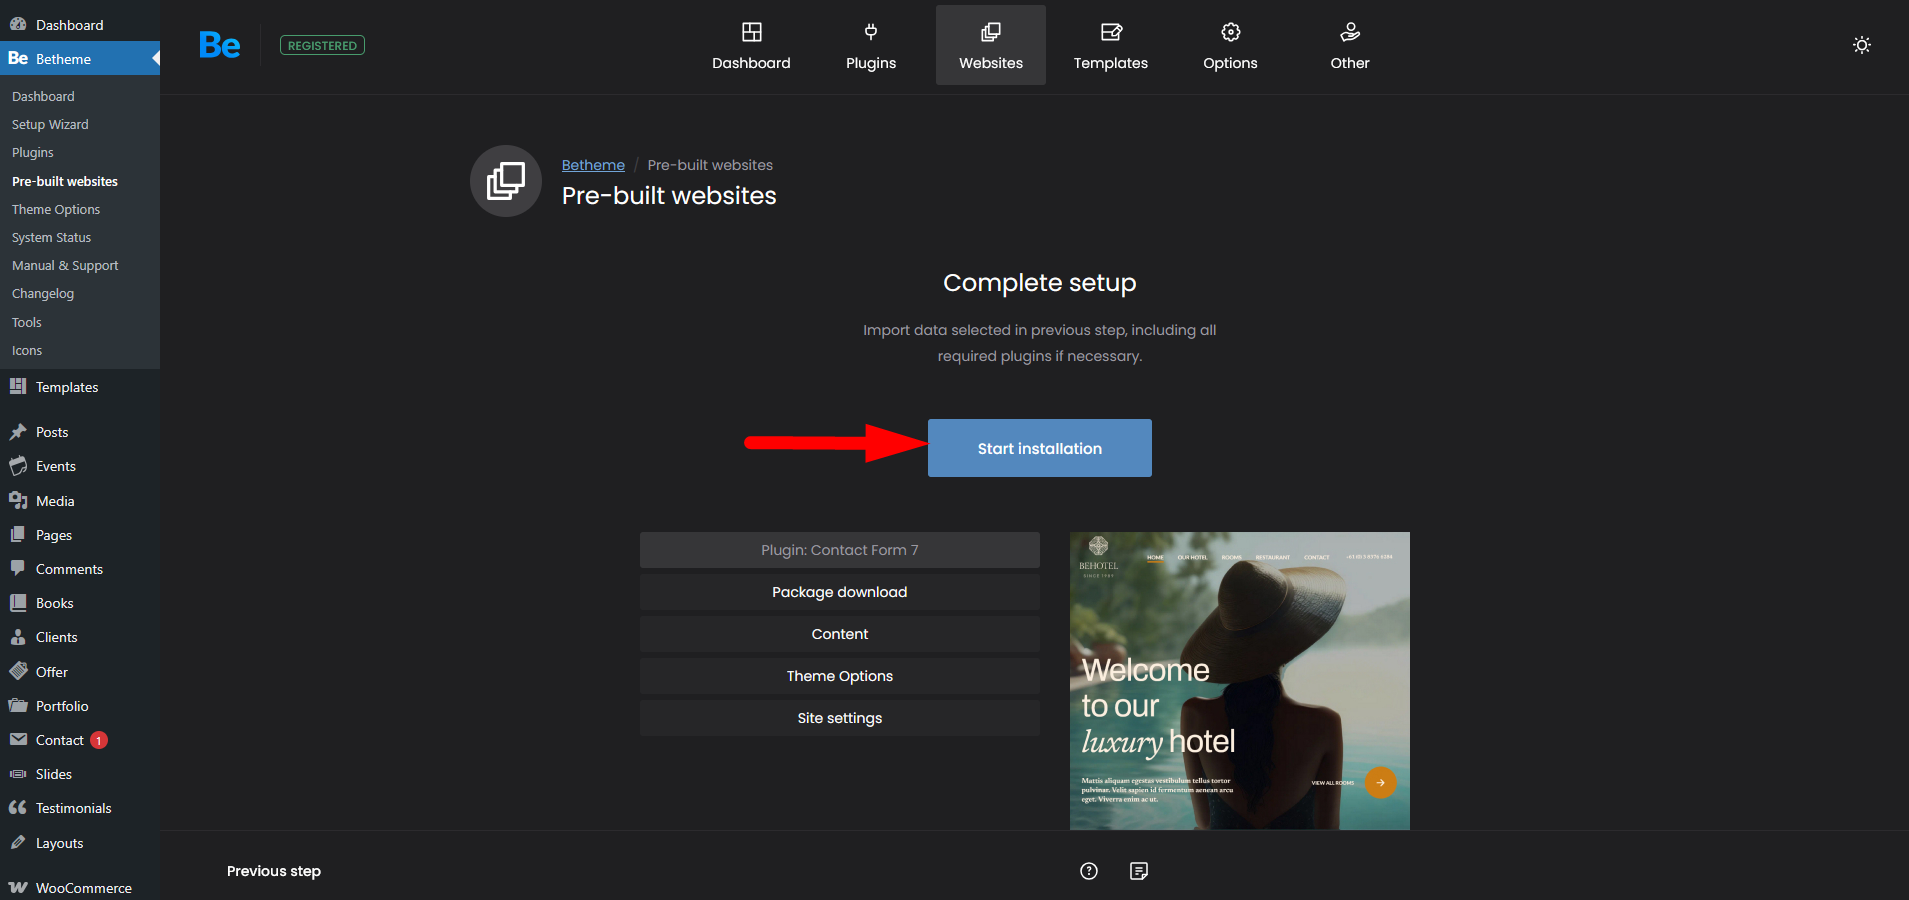Click the hotel website preview thumbnail
1909x900 pixels.
click(x=1239, y=680)
